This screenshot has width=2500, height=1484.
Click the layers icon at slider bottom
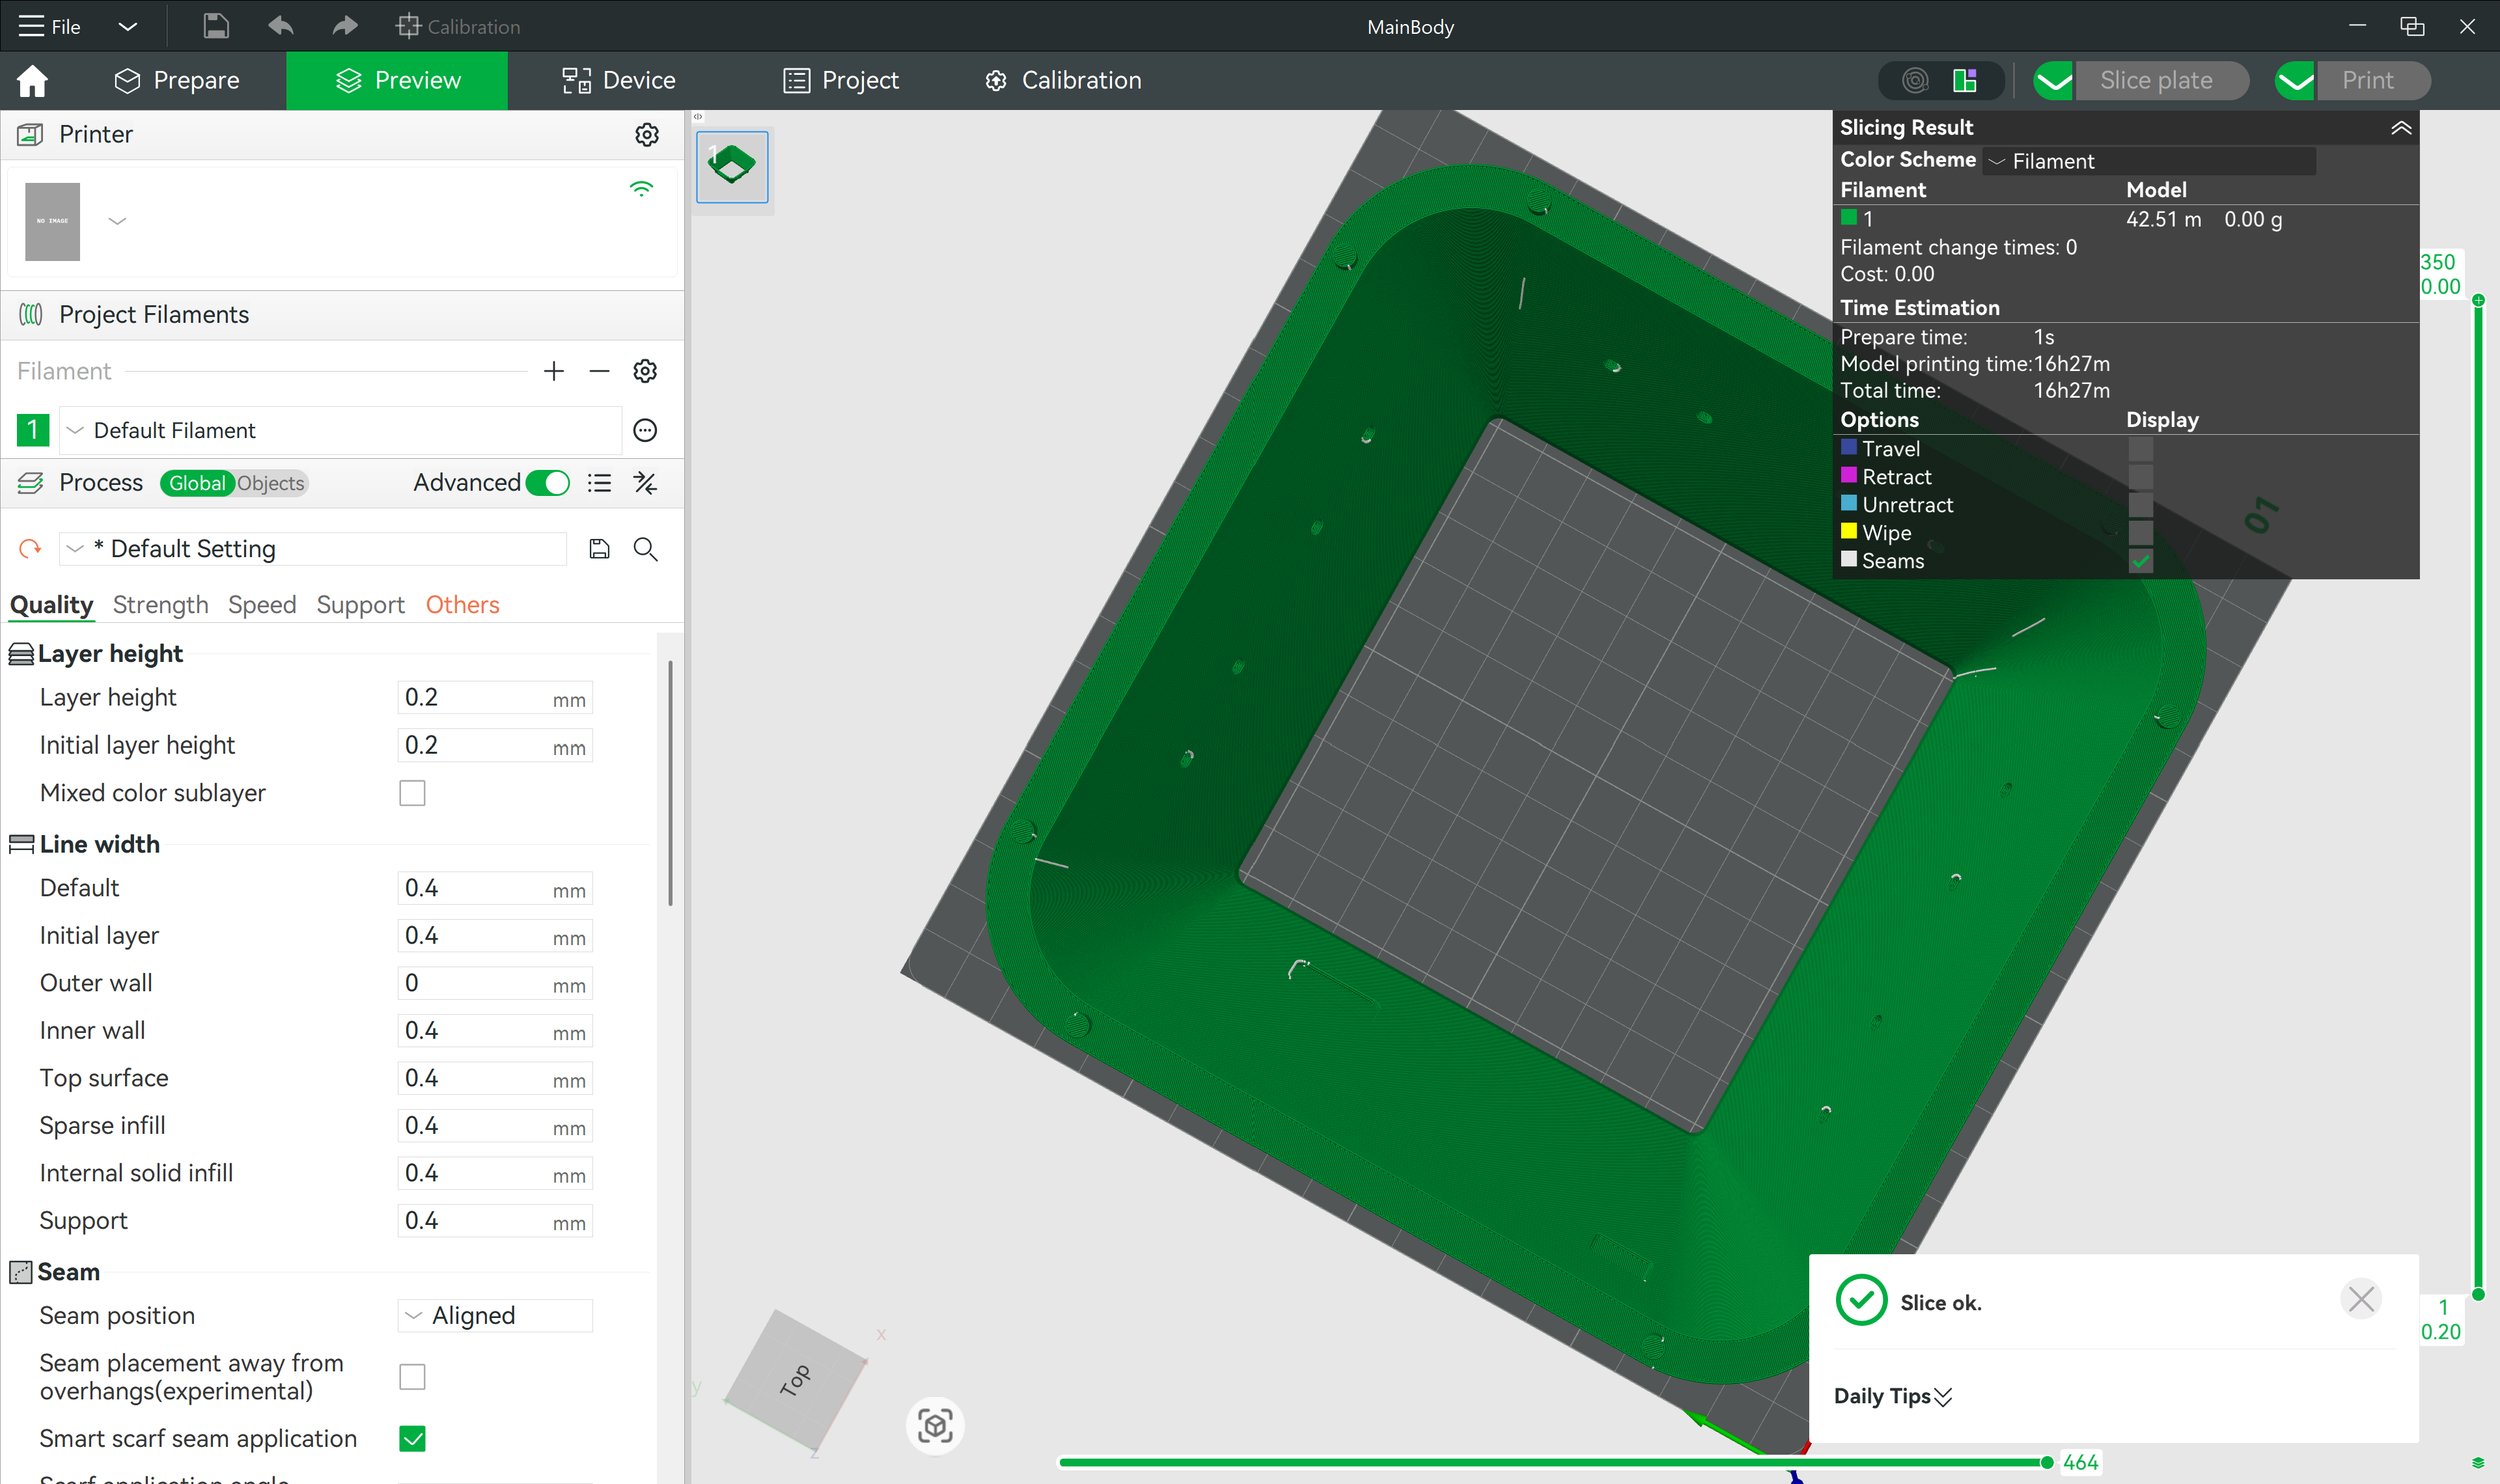[2478, 1463]
